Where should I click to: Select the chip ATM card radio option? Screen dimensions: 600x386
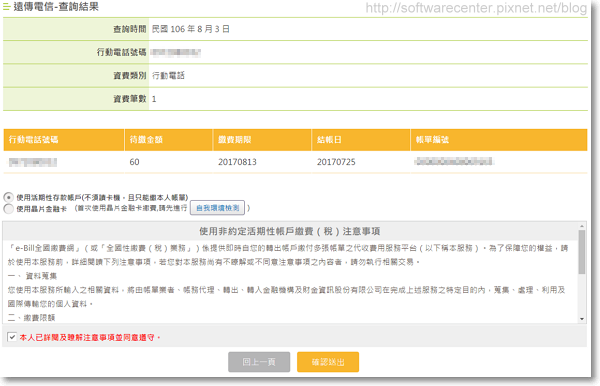coord(8,208)
